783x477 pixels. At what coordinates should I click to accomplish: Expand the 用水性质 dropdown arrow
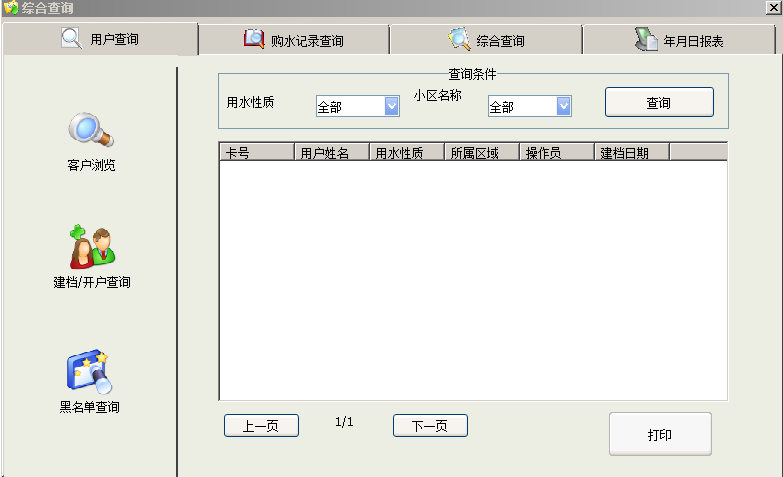tap(392, 106)
